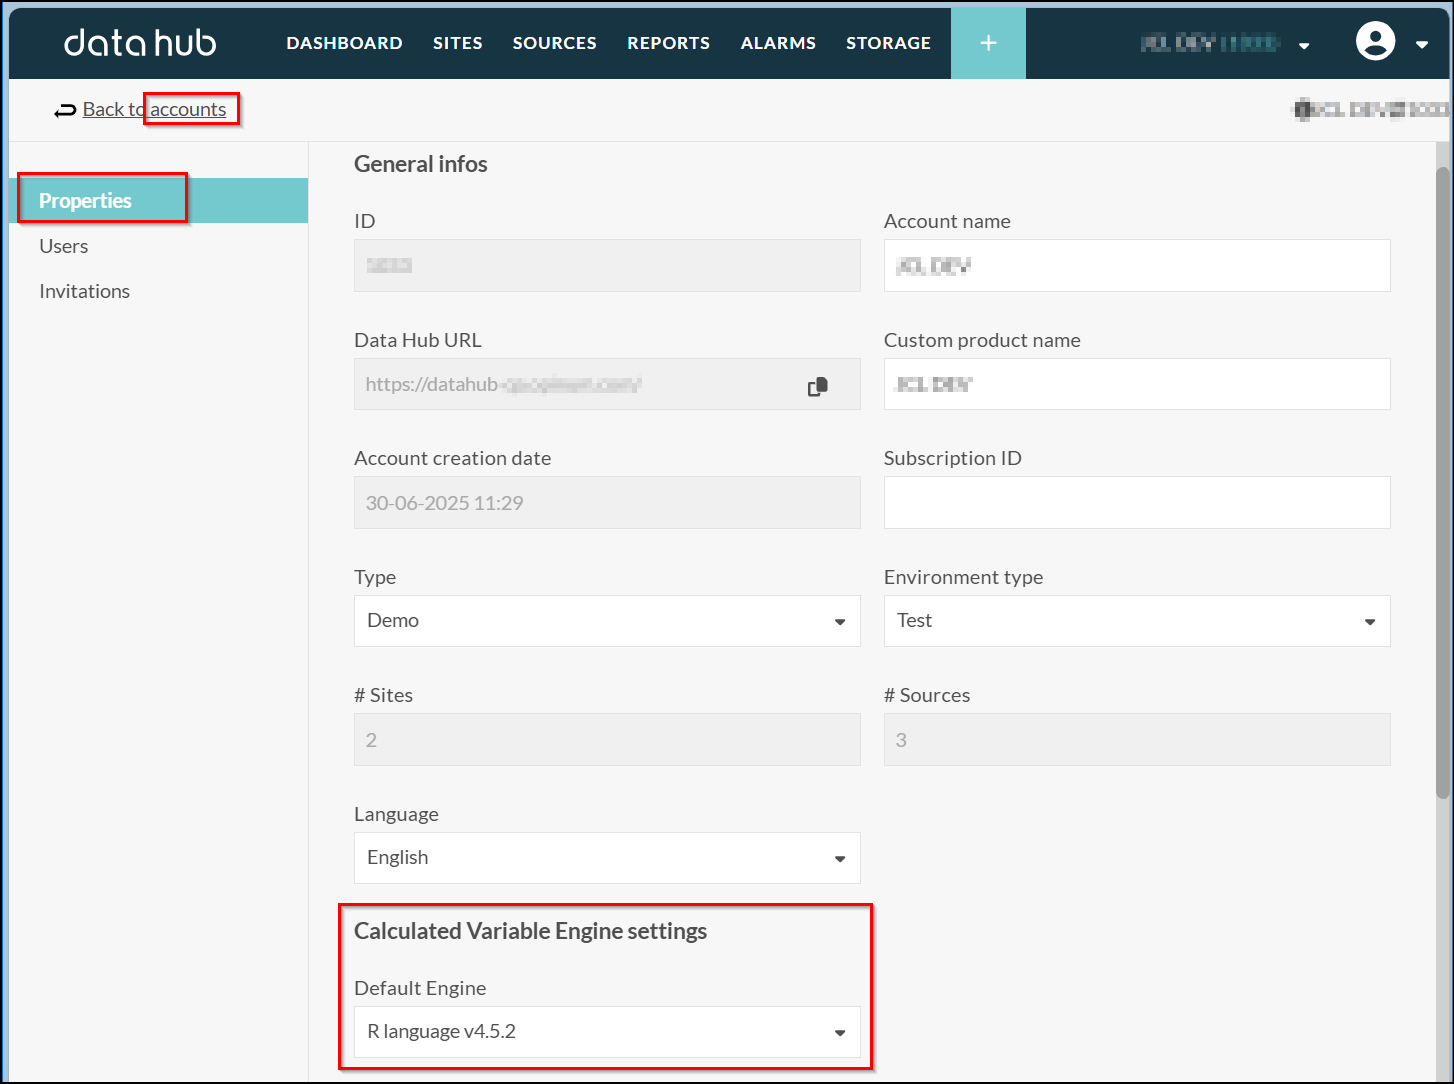Expand the Language dropdown
1454x1084 pixels.
point(607,858)
